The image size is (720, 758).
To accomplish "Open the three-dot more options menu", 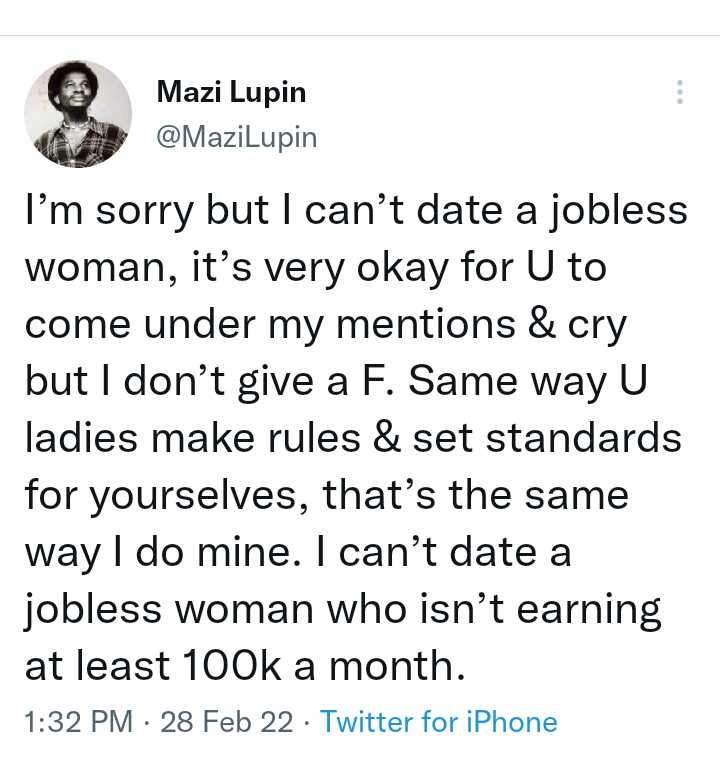I will tap(680, 93).
